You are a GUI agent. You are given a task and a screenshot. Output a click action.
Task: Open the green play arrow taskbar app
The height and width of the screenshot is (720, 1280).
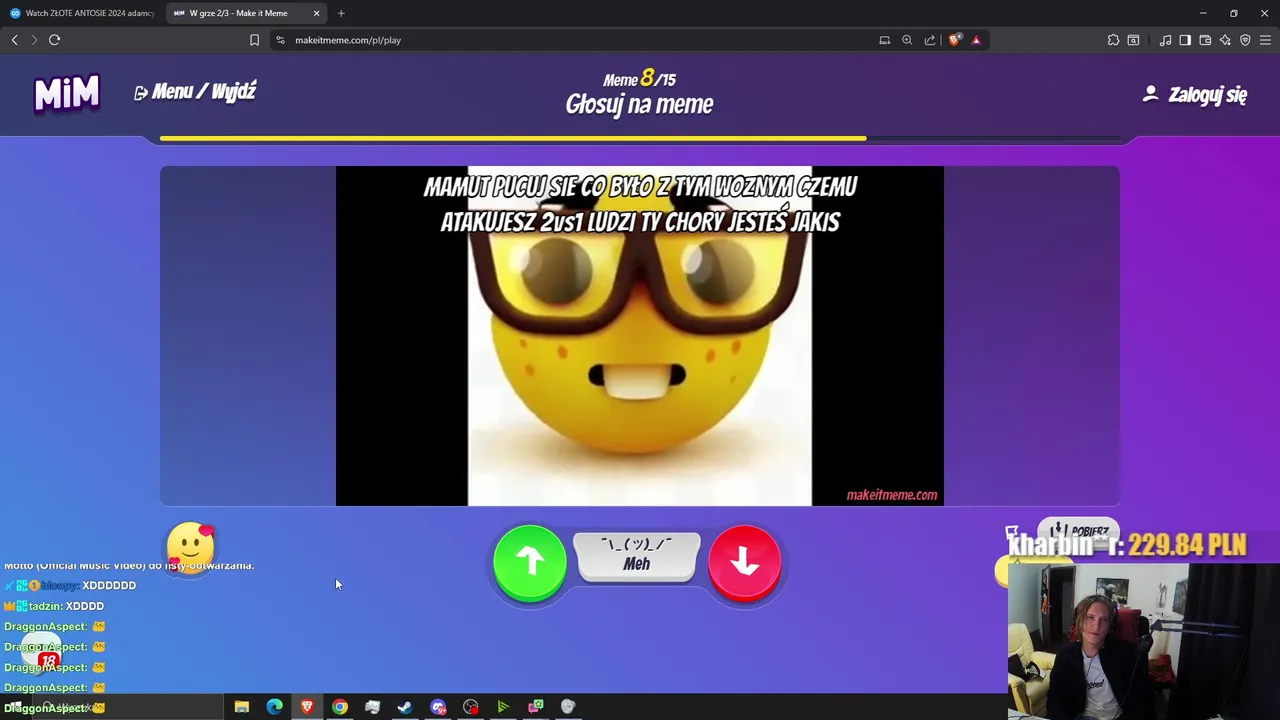click(503, 707)
